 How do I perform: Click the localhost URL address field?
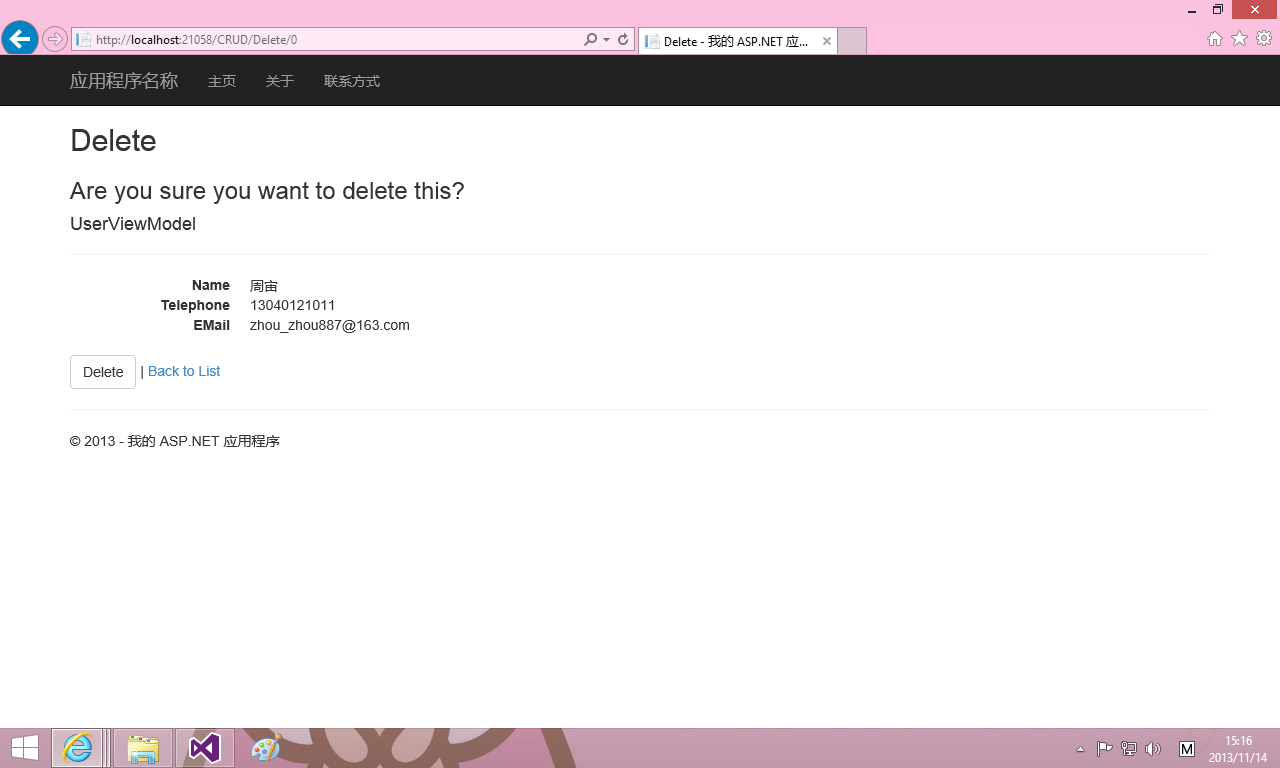tap(330, 40)
